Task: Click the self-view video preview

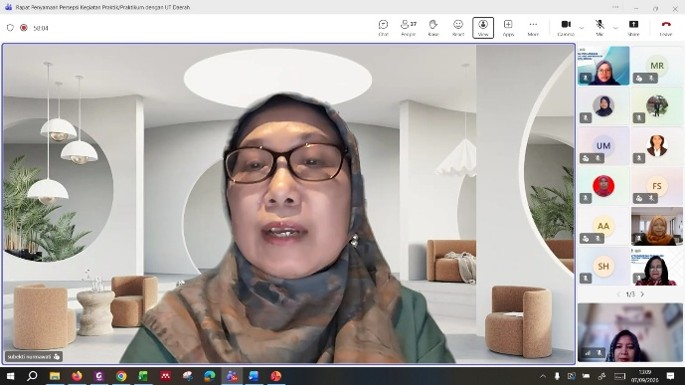Action: [630, 332]
